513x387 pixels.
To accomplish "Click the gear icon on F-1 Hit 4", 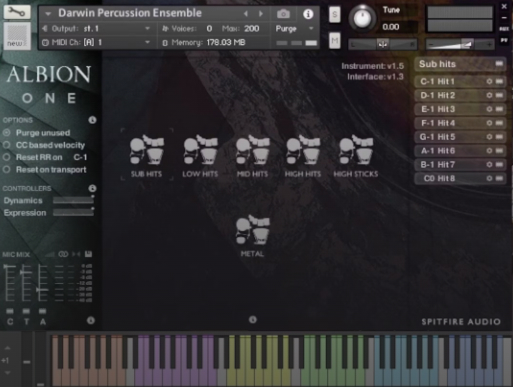I will (x=489, y=123).
